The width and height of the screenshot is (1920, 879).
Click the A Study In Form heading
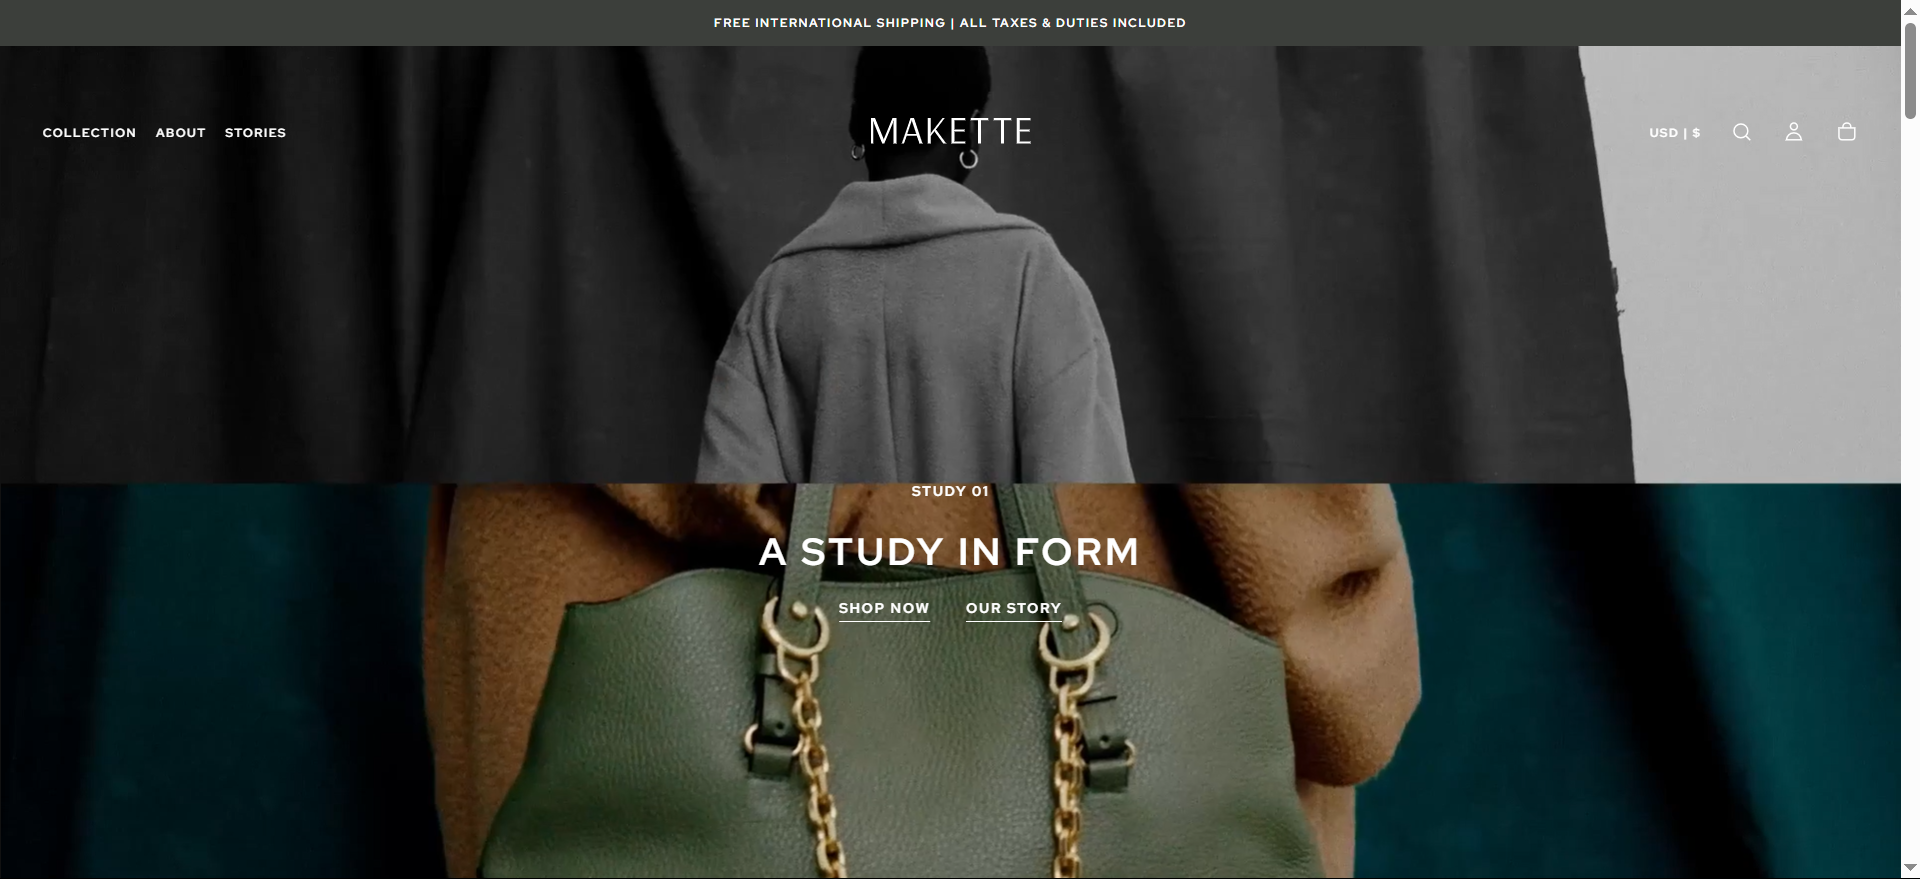coord(949,552)
